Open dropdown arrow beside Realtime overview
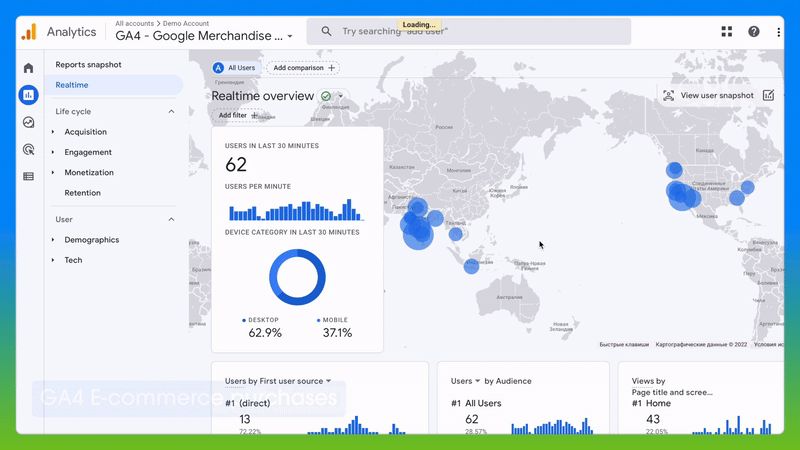Screen dimensions: 800x450 pos(340,96)
